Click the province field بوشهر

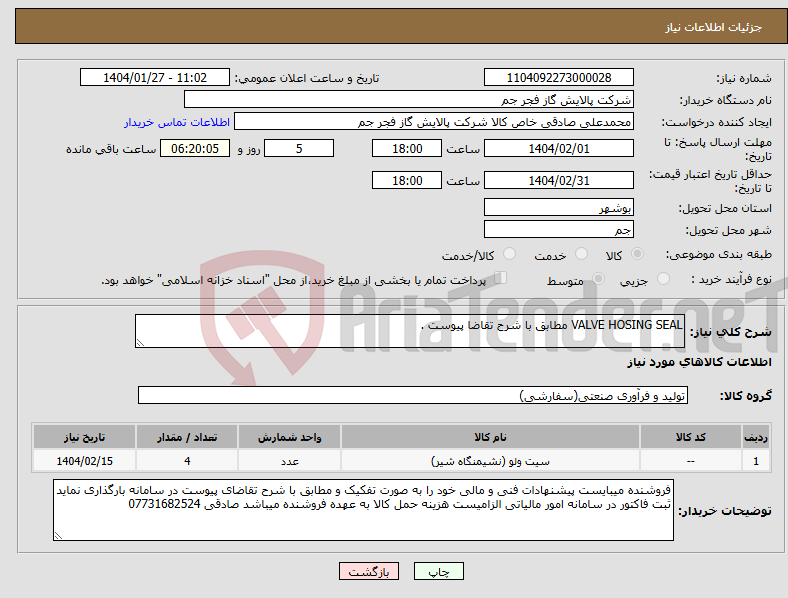pyautogui.click(x=558, y=208)
